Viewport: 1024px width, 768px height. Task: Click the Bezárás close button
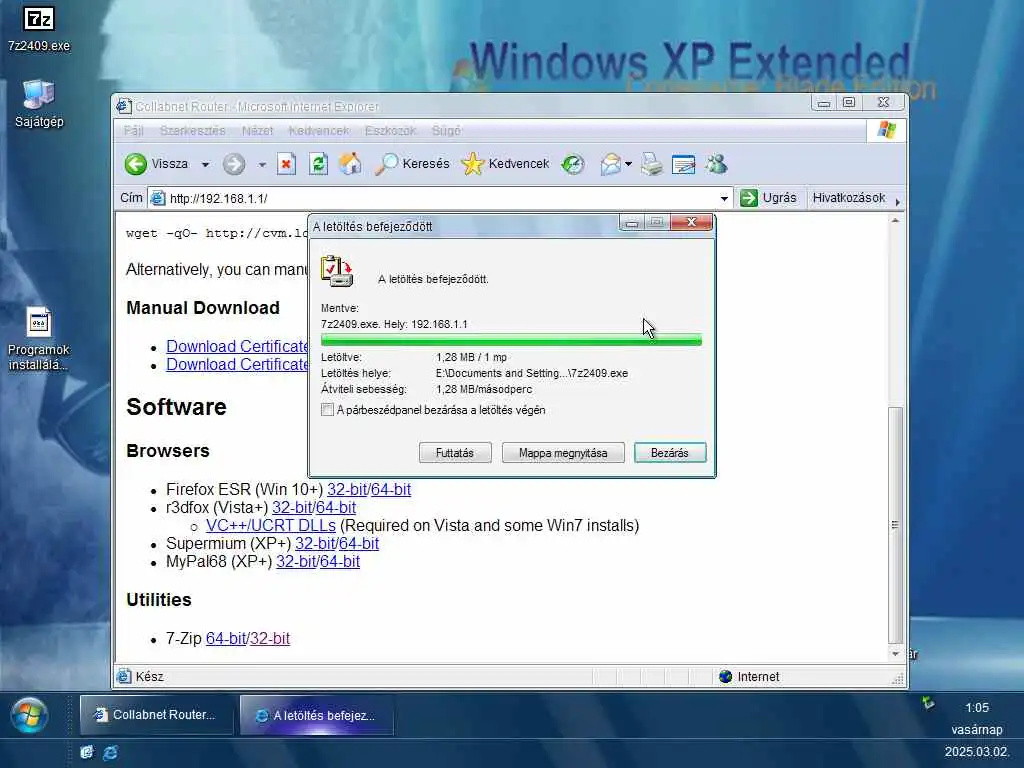669,453
